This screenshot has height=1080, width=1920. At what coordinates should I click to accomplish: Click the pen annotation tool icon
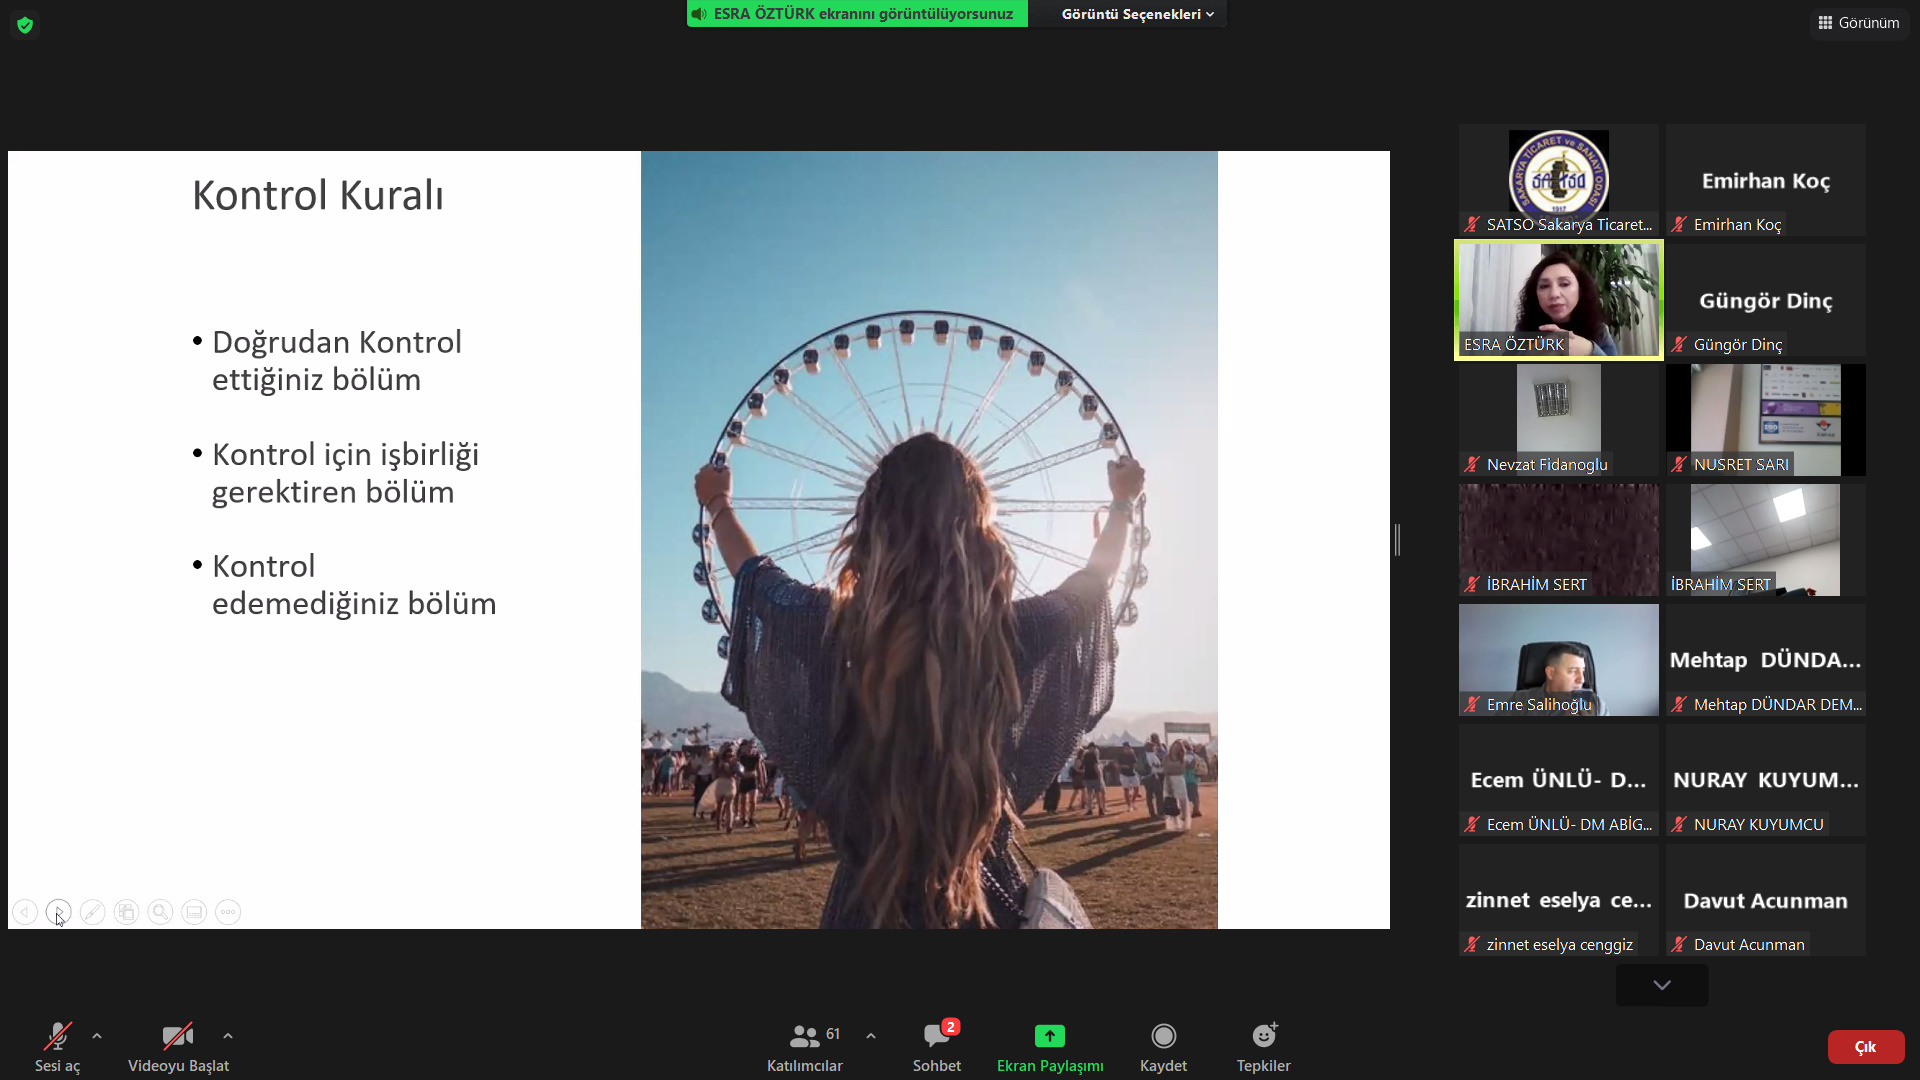point(92,912)
